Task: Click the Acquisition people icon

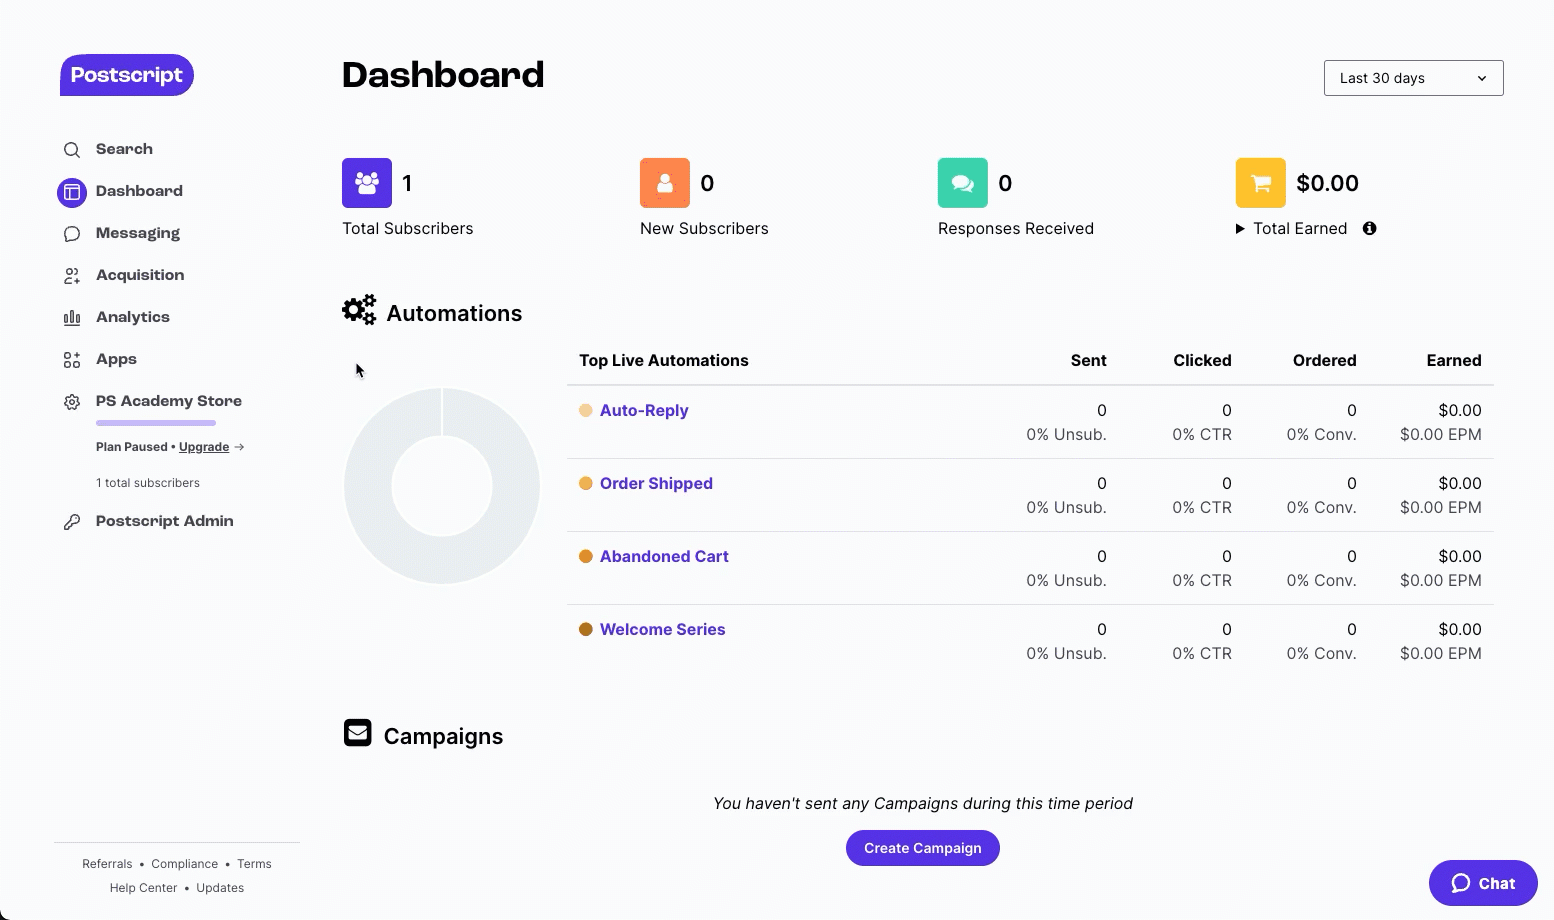Action: 72,276
